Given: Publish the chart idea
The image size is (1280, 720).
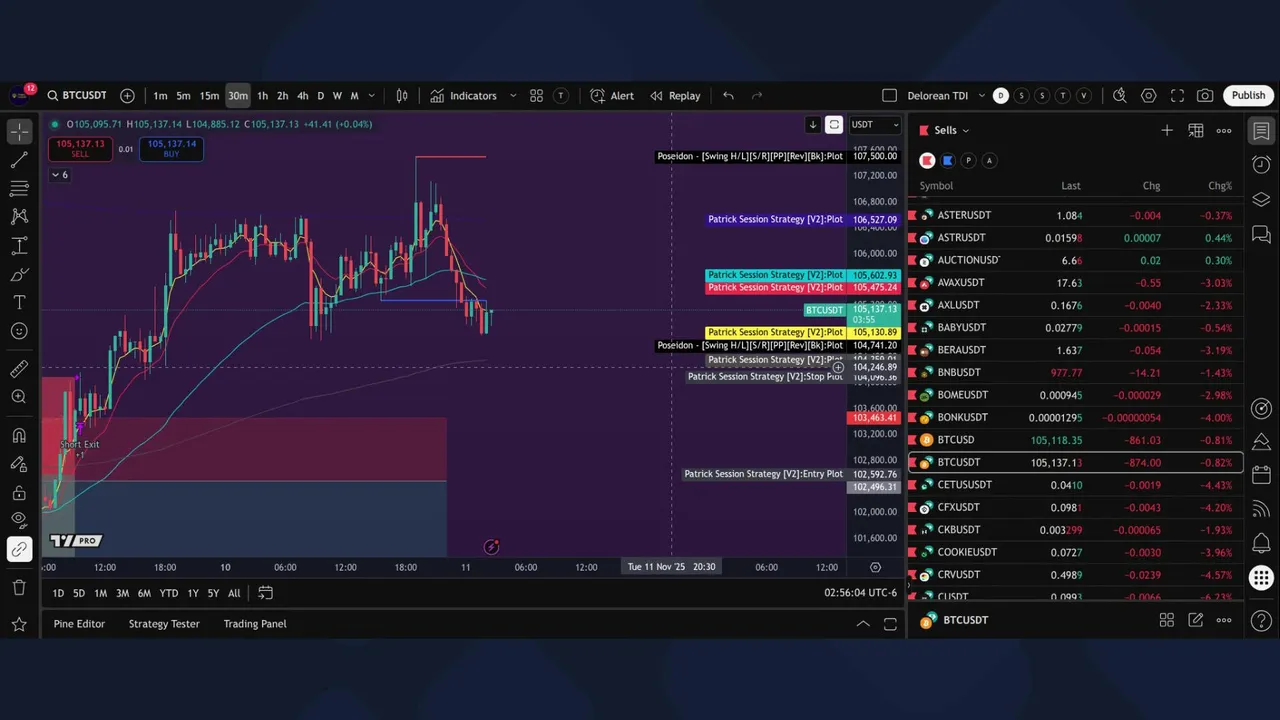Looking at the screenshot, I should (1248, 96).
